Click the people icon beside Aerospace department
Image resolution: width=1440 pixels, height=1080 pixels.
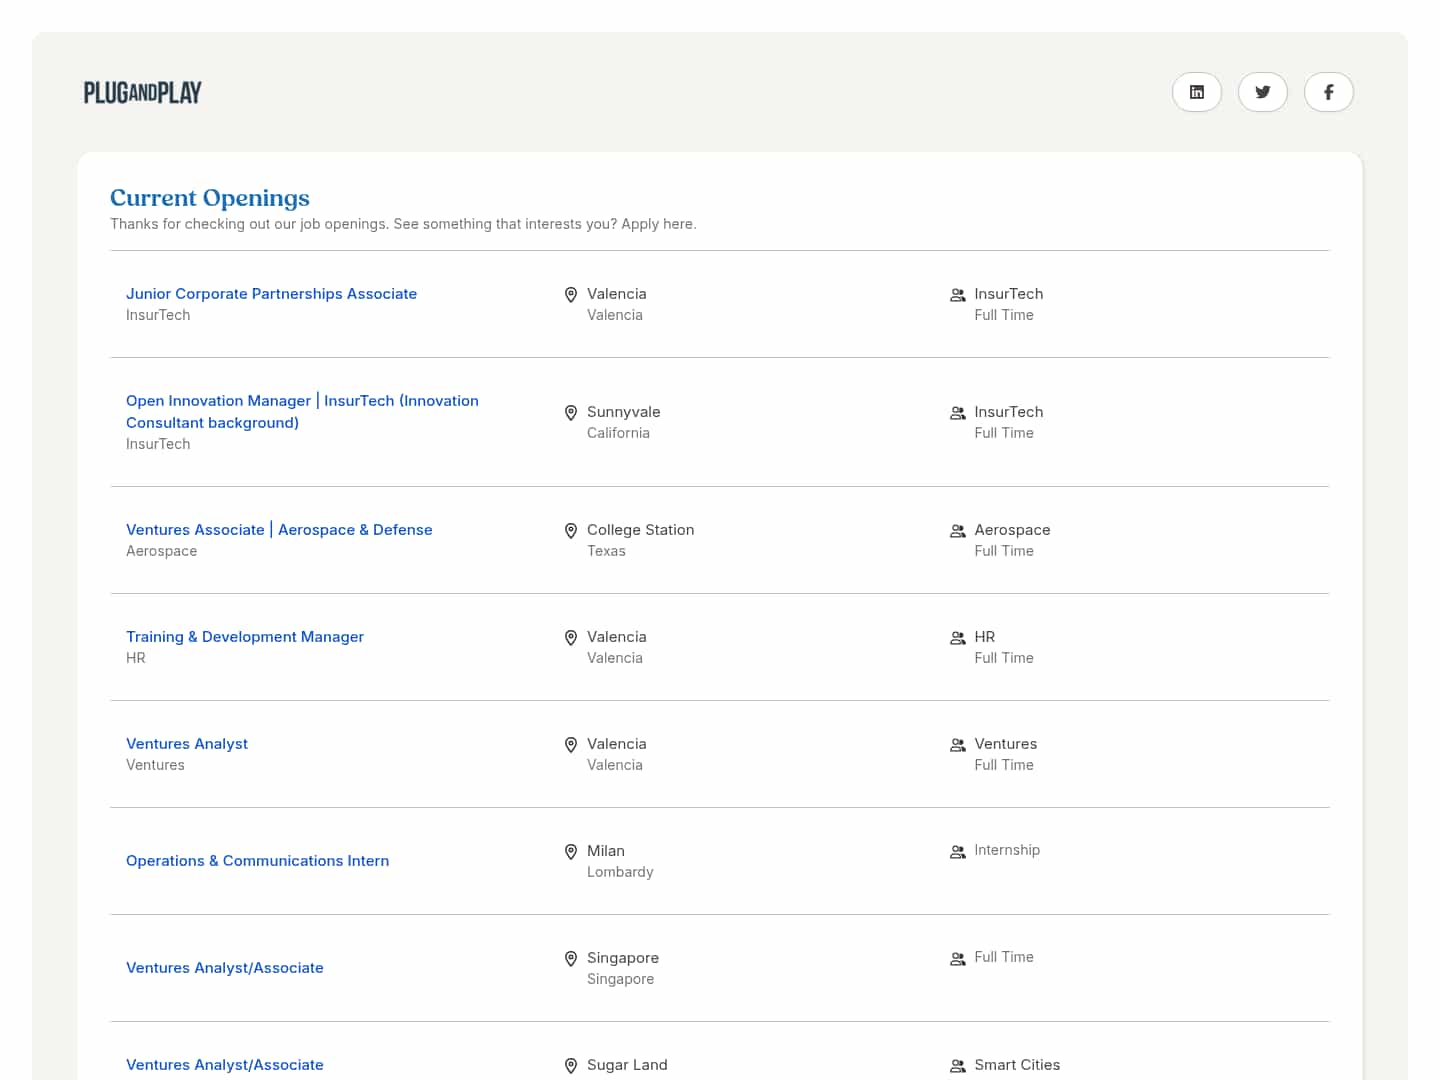(x=957, y=531)
